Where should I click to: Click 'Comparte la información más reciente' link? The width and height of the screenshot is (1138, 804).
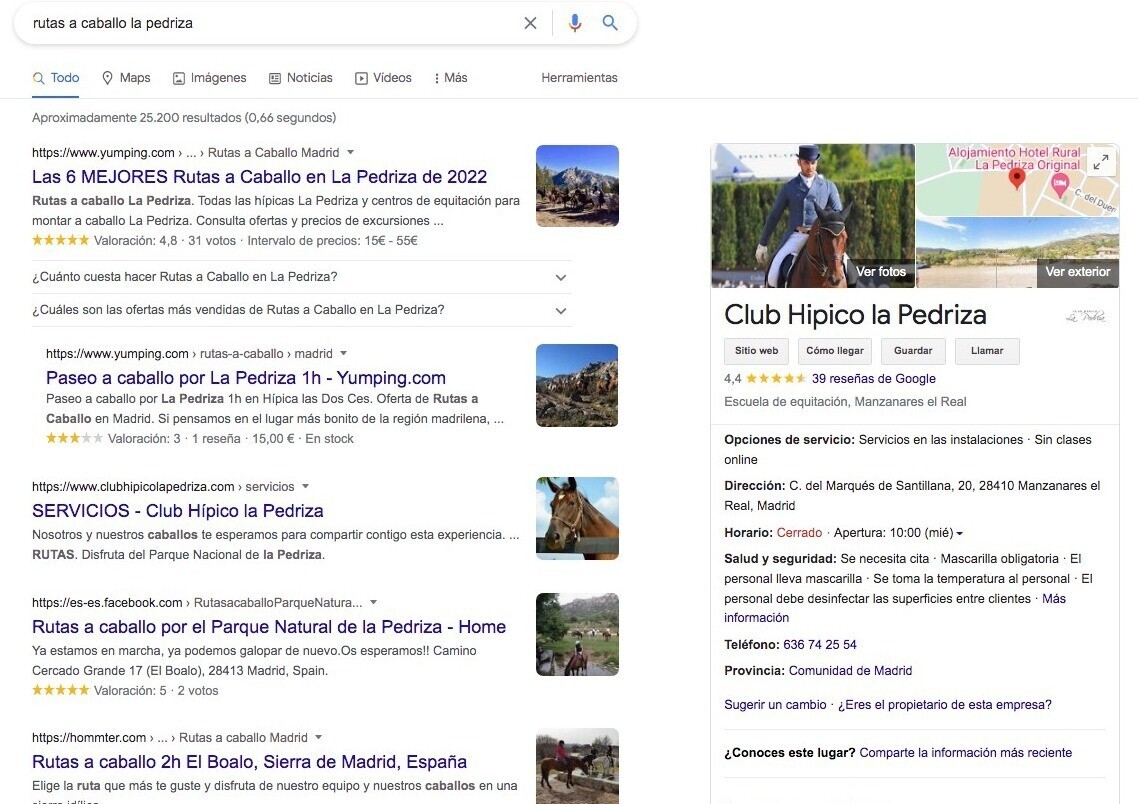tap(965, 752)
